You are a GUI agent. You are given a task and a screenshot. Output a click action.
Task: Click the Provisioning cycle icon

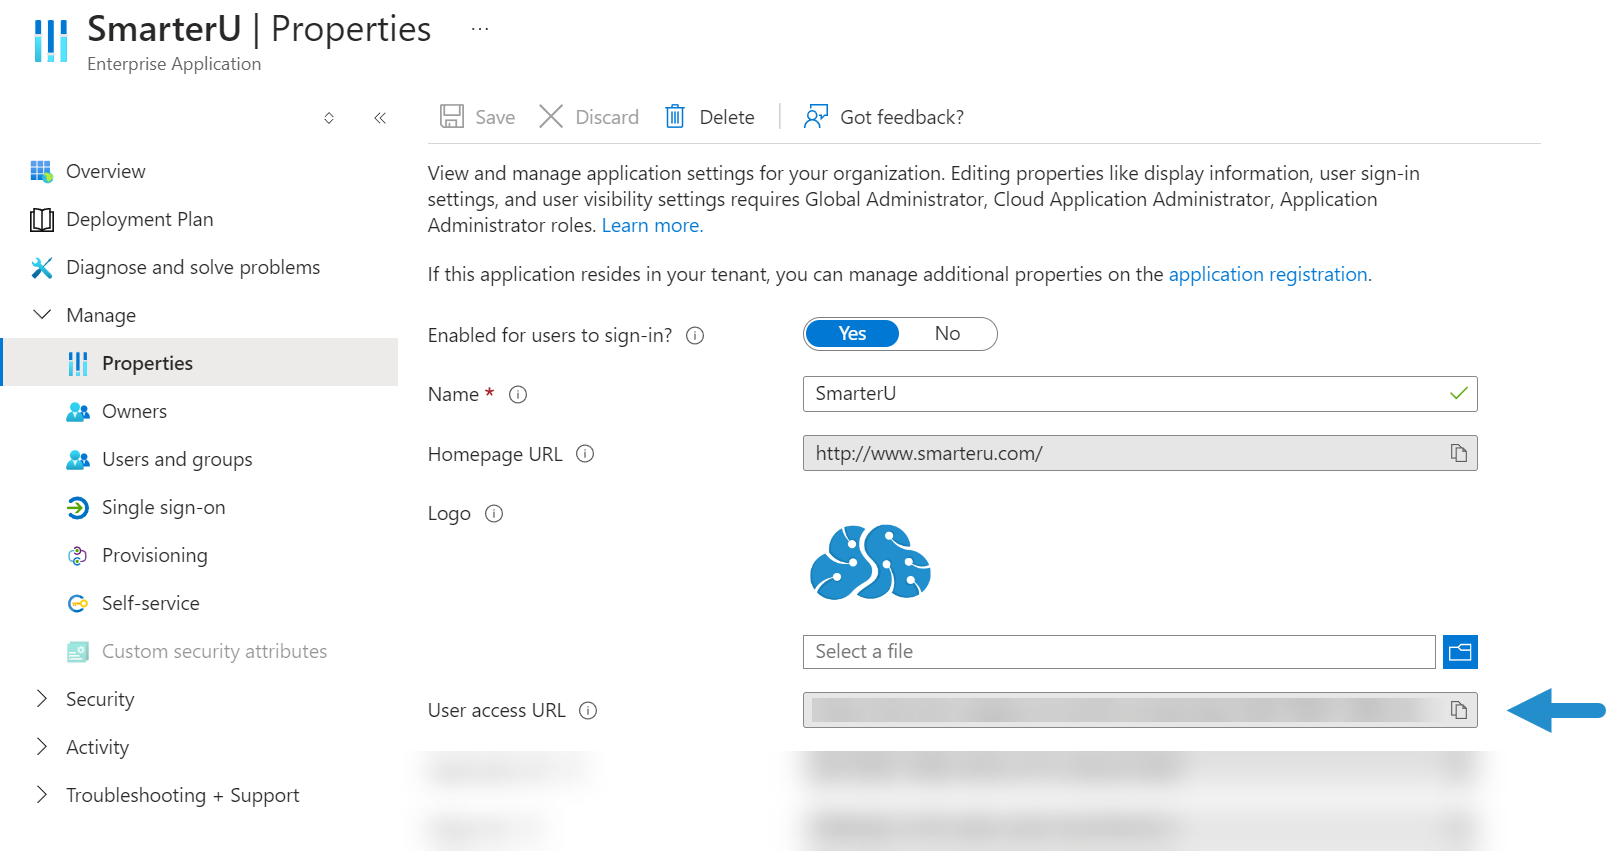coord(78,555)
